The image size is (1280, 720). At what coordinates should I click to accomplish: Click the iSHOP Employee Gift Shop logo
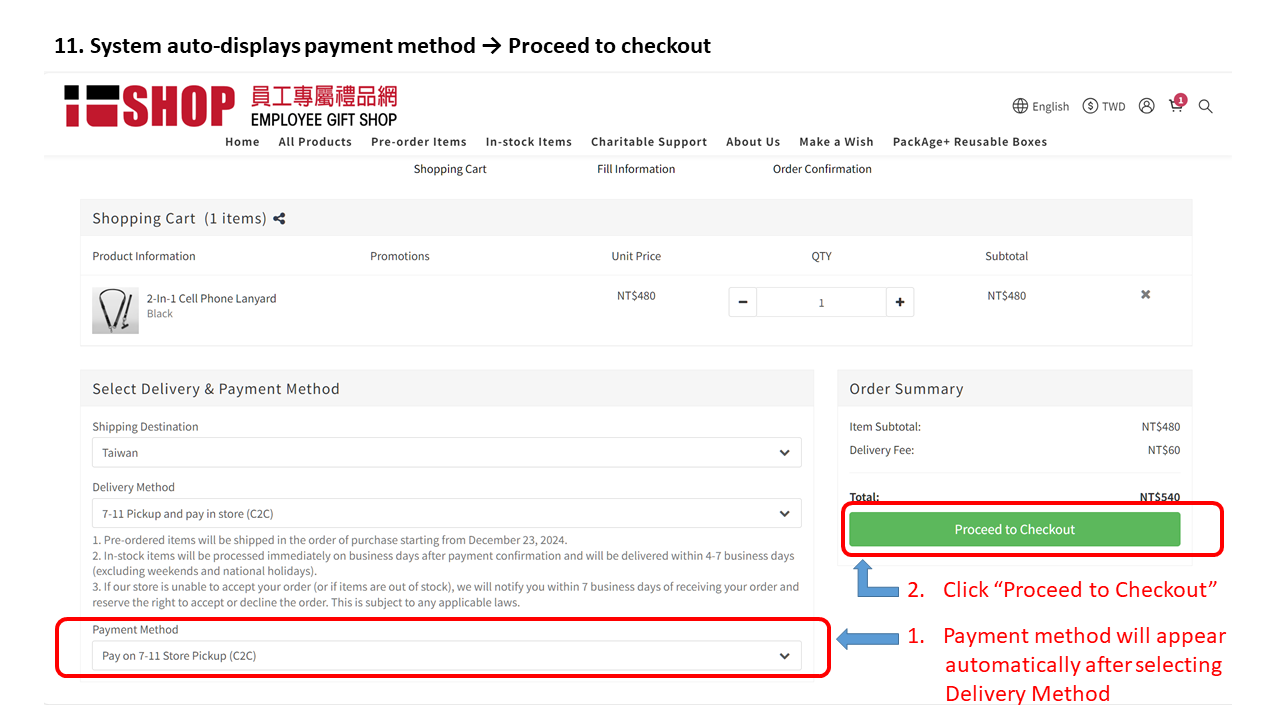tap(231, 106)
